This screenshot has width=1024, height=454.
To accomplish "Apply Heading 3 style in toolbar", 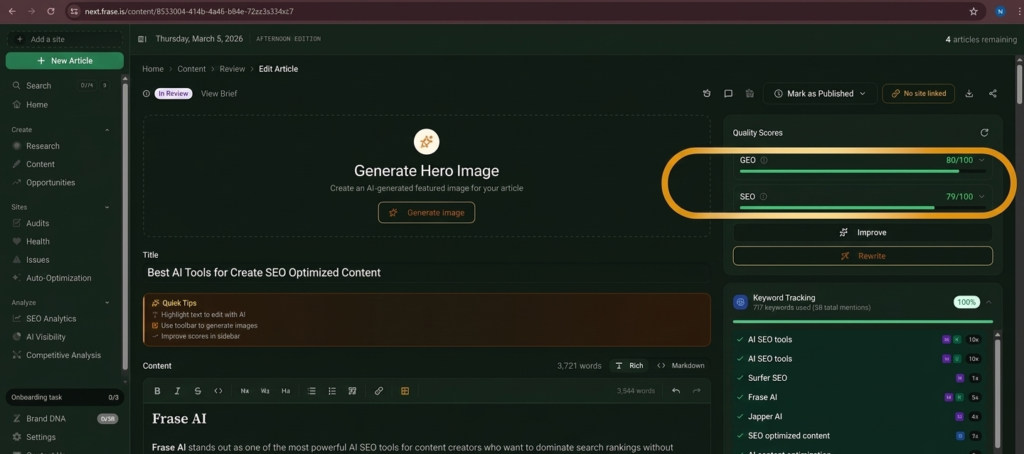I will click(285, 391).
